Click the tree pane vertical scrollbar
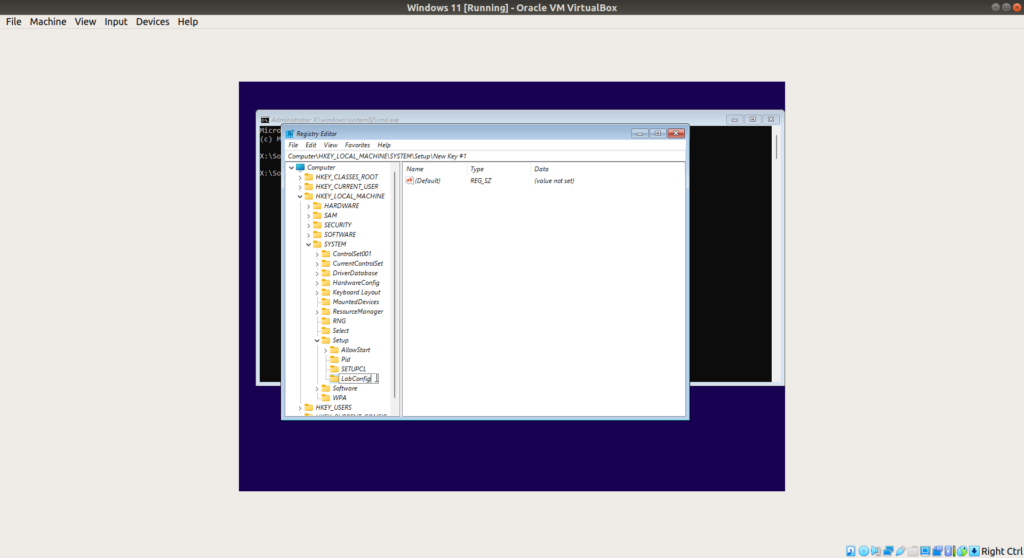 [395, 284]
